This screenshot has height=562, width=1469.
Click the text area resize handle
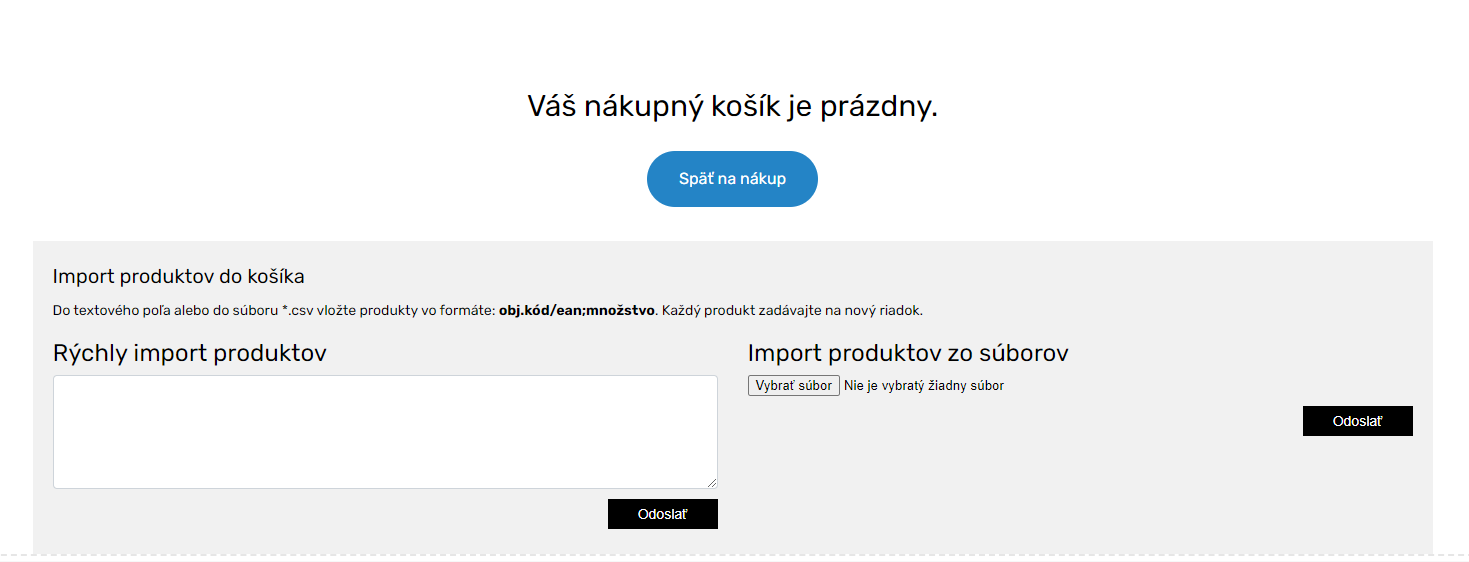(712, 483)
